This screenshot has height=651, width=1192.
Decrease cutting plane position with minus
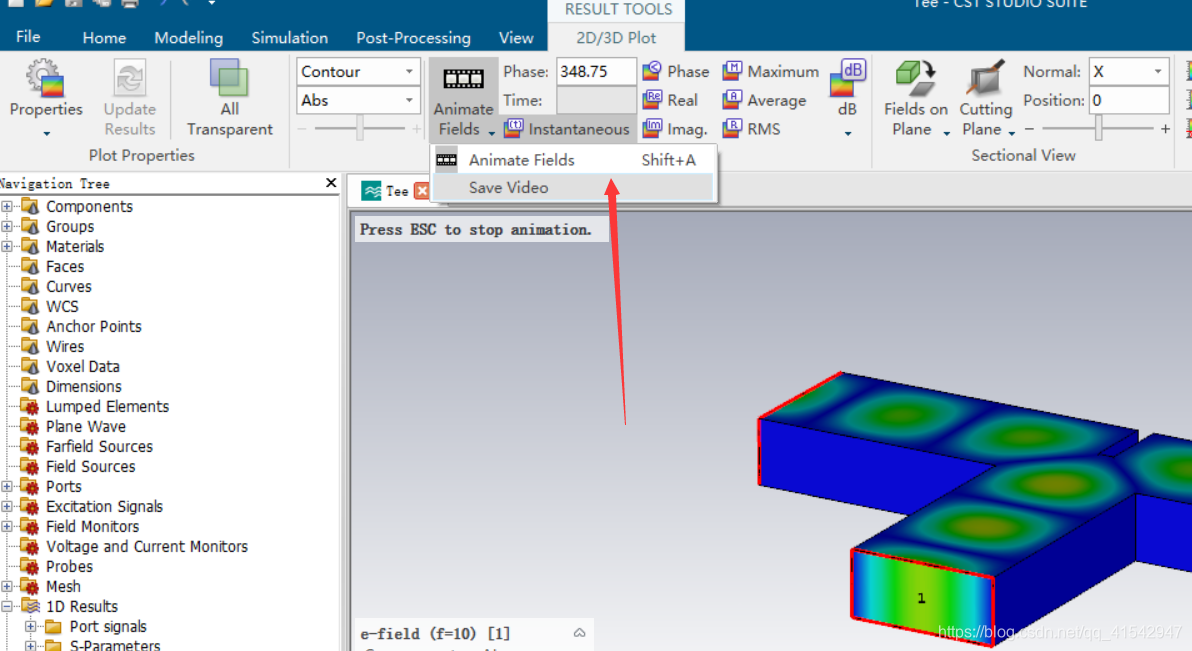[x=1029, y=129]
